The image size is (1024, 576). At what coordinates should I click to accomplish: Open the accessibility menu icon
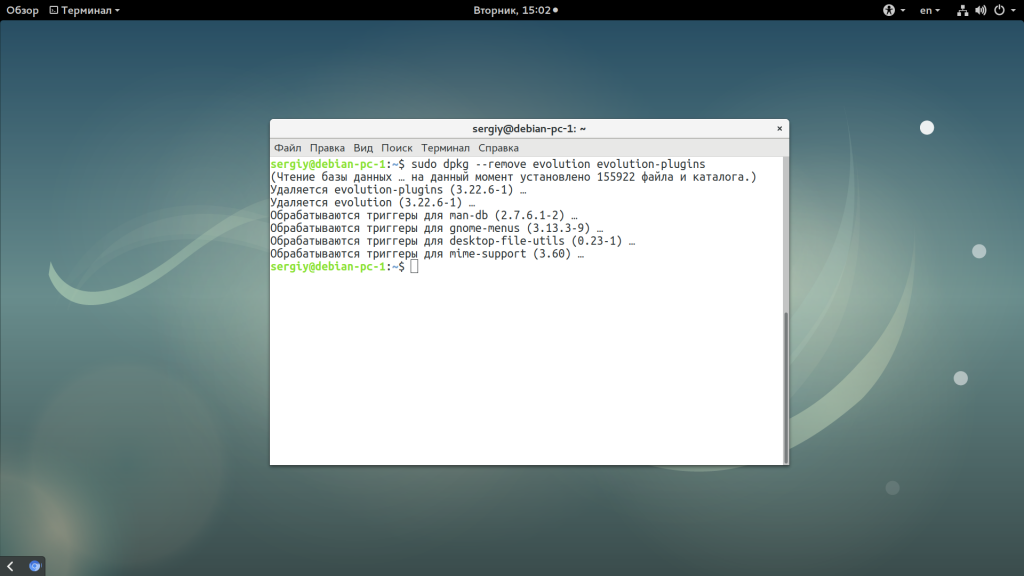(887, 10)
